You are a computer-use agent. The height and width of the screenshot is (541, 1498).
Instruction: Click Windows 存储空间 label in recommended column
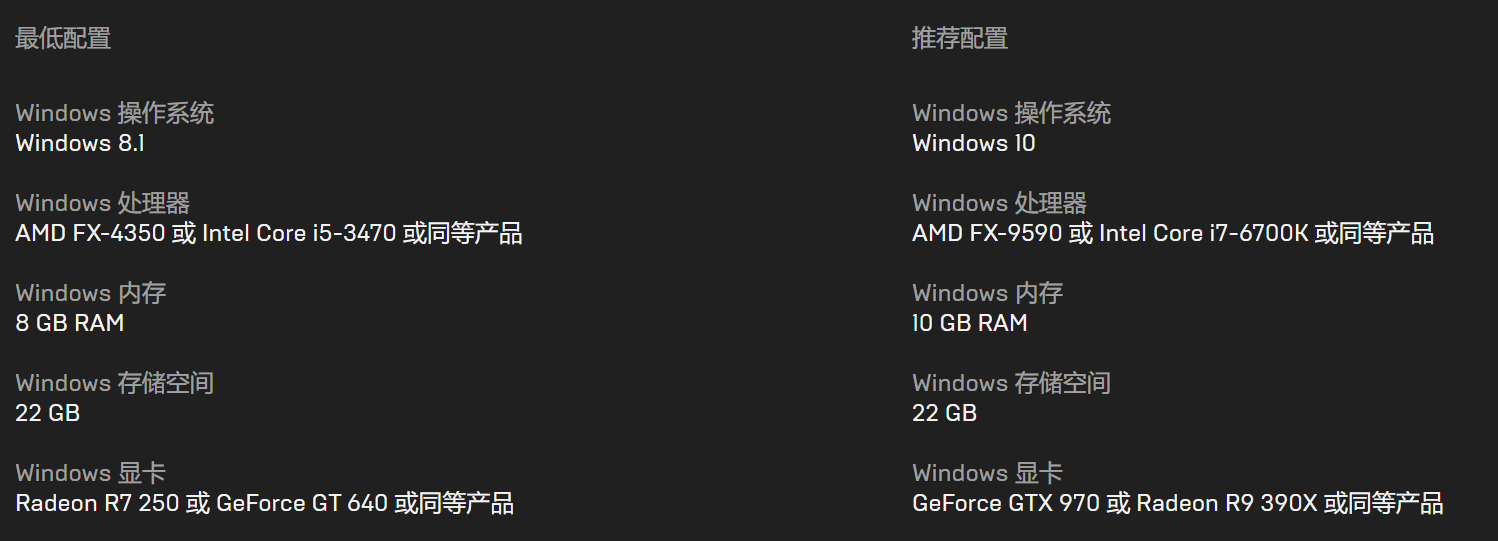tap(1012, 383)
